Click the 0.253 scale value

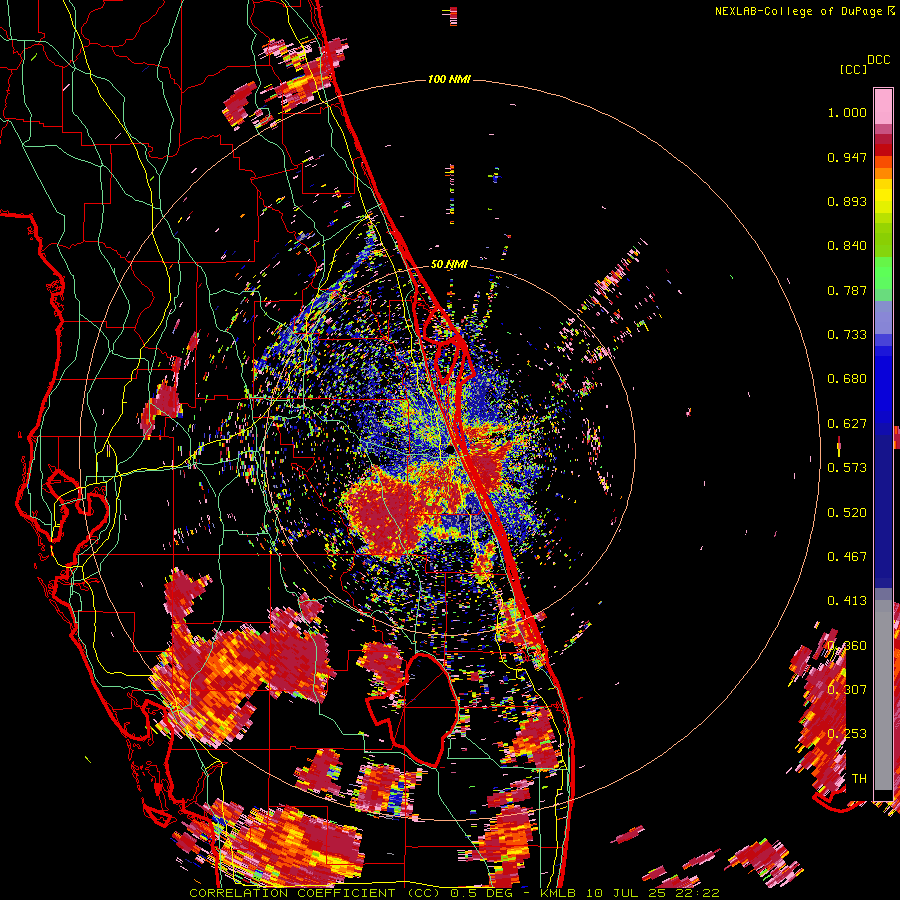(847, 734)
